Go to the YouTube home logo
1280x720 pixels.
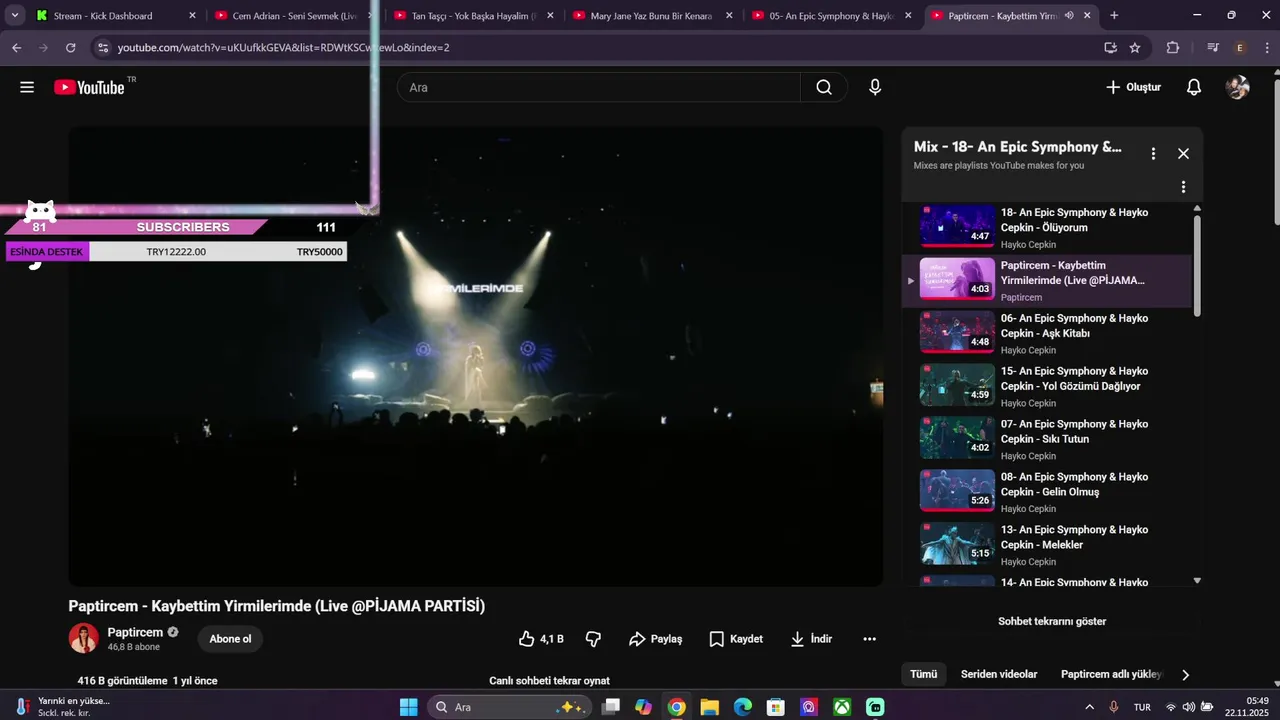89,87
